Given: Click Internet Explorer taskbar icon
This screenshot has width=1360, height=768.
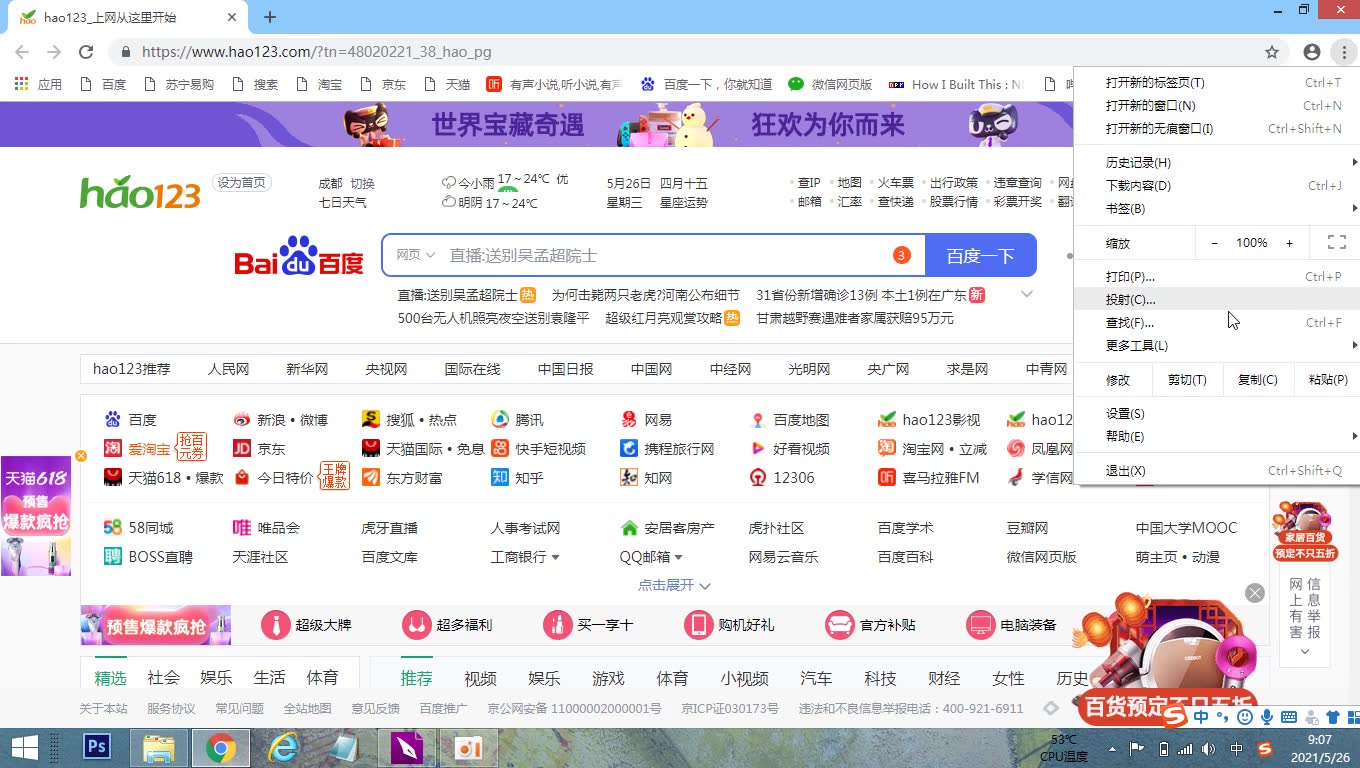Looking at the screenshot, I should pos(283,747).
